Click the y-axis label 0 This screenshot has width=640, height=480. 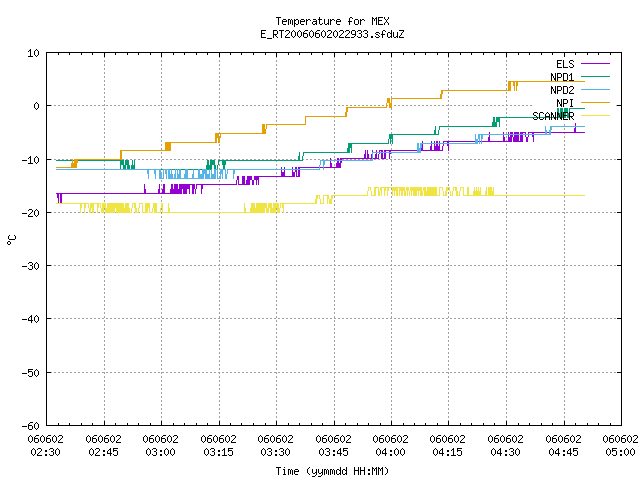pos(37,106)
